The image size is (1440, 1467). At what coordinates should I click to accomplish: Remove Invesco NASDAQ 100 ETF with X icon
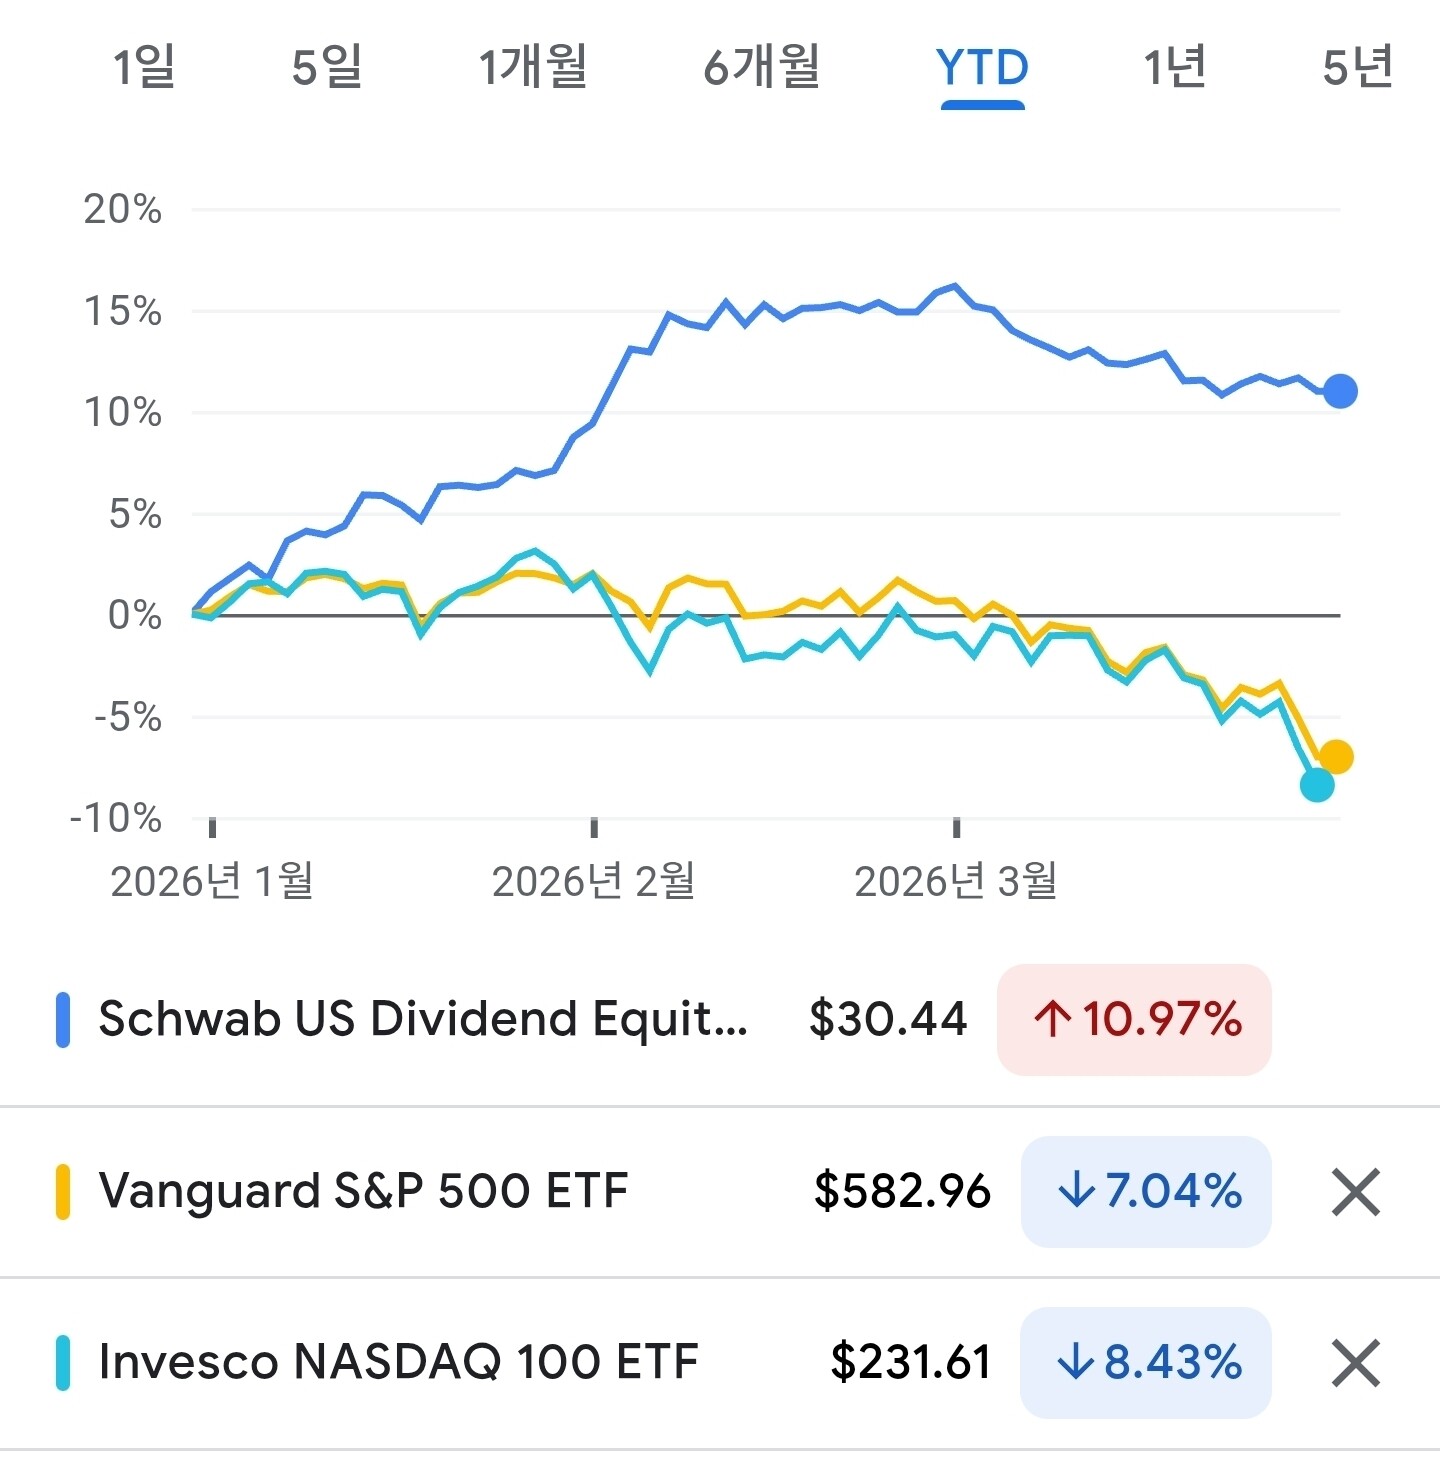(x=1355, y=1363)
